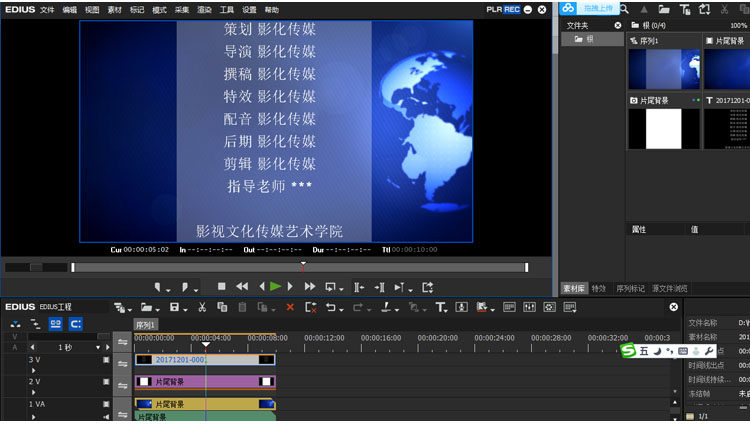750x425 pixels.
Task: Click the rewind button in player
Action: coord(242,286)
